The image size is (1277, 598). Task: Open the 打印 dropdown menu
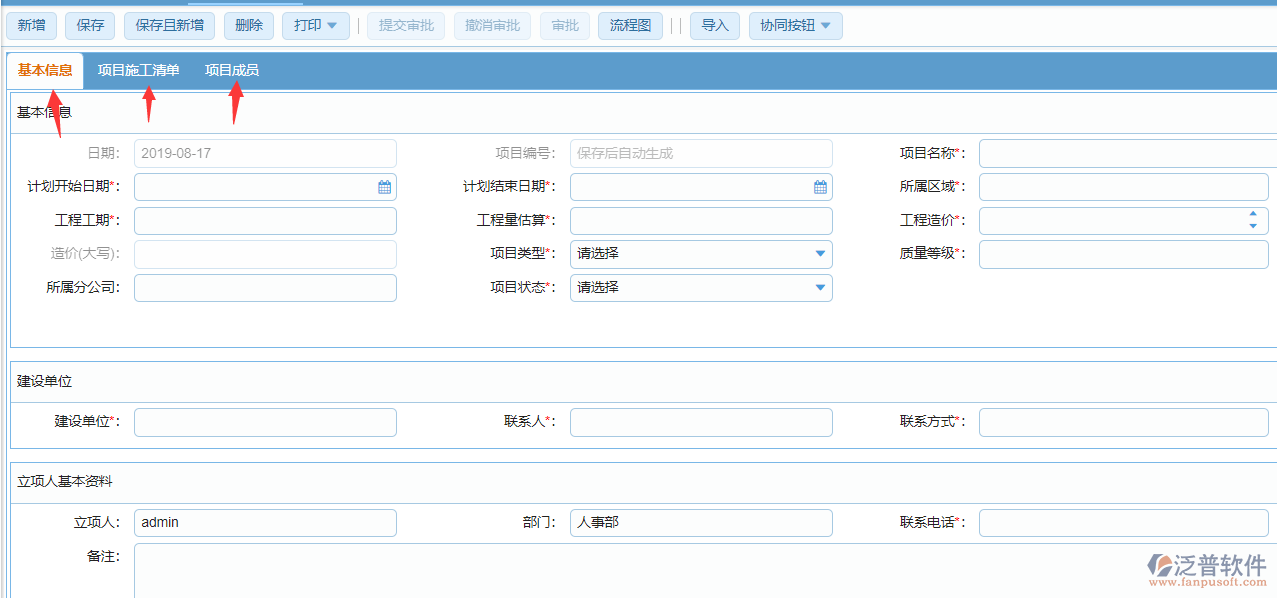(315, 25)
